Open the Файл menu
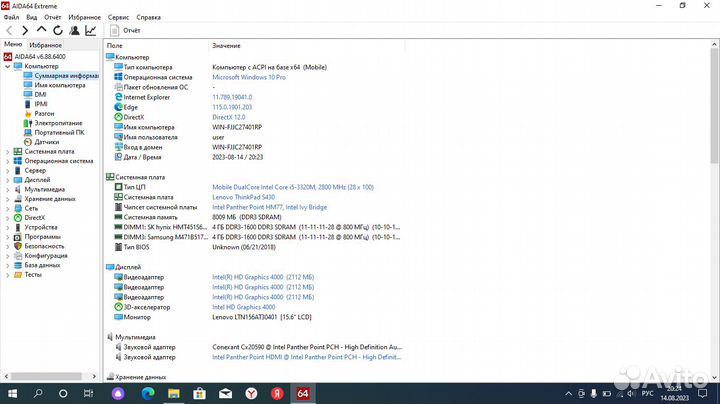The height and width of the screenshot is (404, 720). coord(11,17)
